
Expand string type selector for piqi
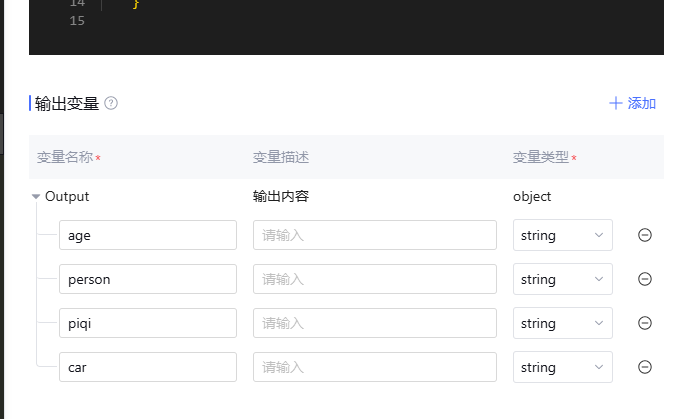click(562, 323)
